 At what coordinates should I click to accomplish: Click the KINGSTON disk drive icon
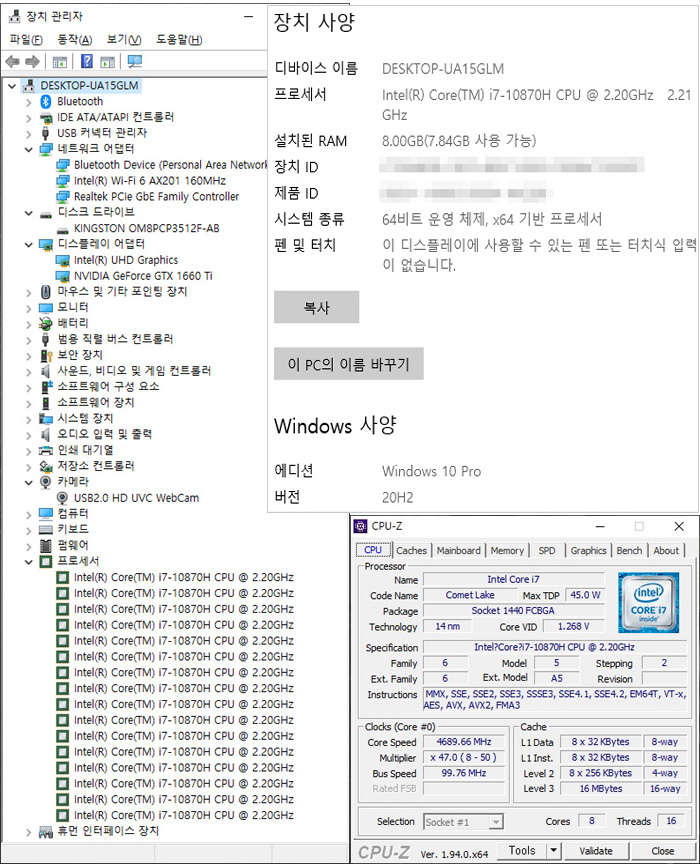click(63, 229)
